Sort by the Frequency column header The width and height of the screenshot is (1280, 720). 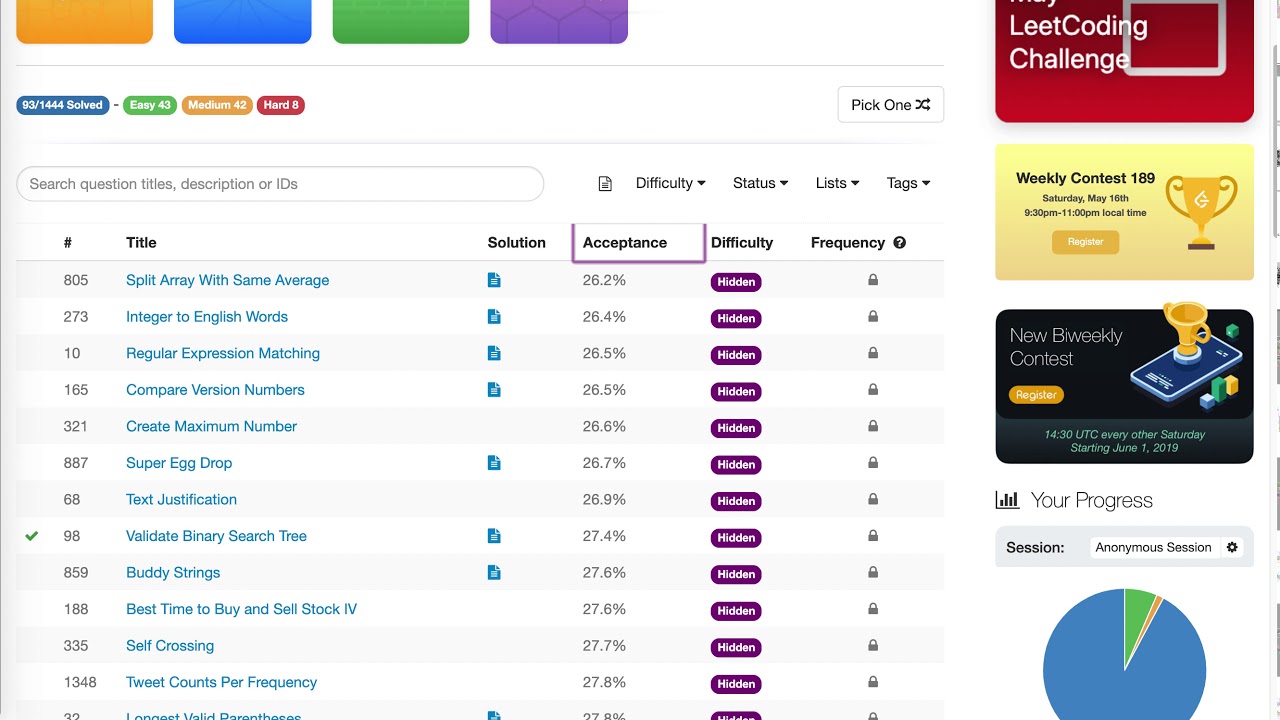click(x=848, y=242)
